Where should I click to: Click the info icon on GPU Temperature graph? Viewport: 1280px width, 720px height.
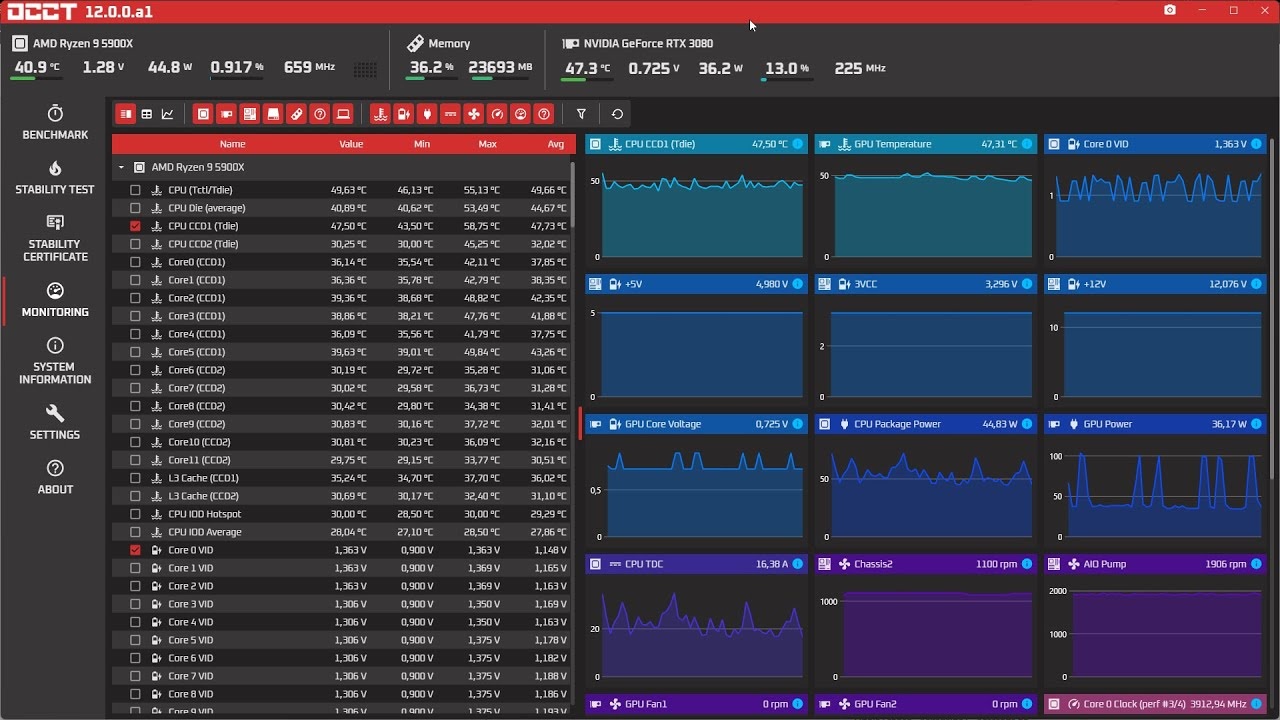1027,144
